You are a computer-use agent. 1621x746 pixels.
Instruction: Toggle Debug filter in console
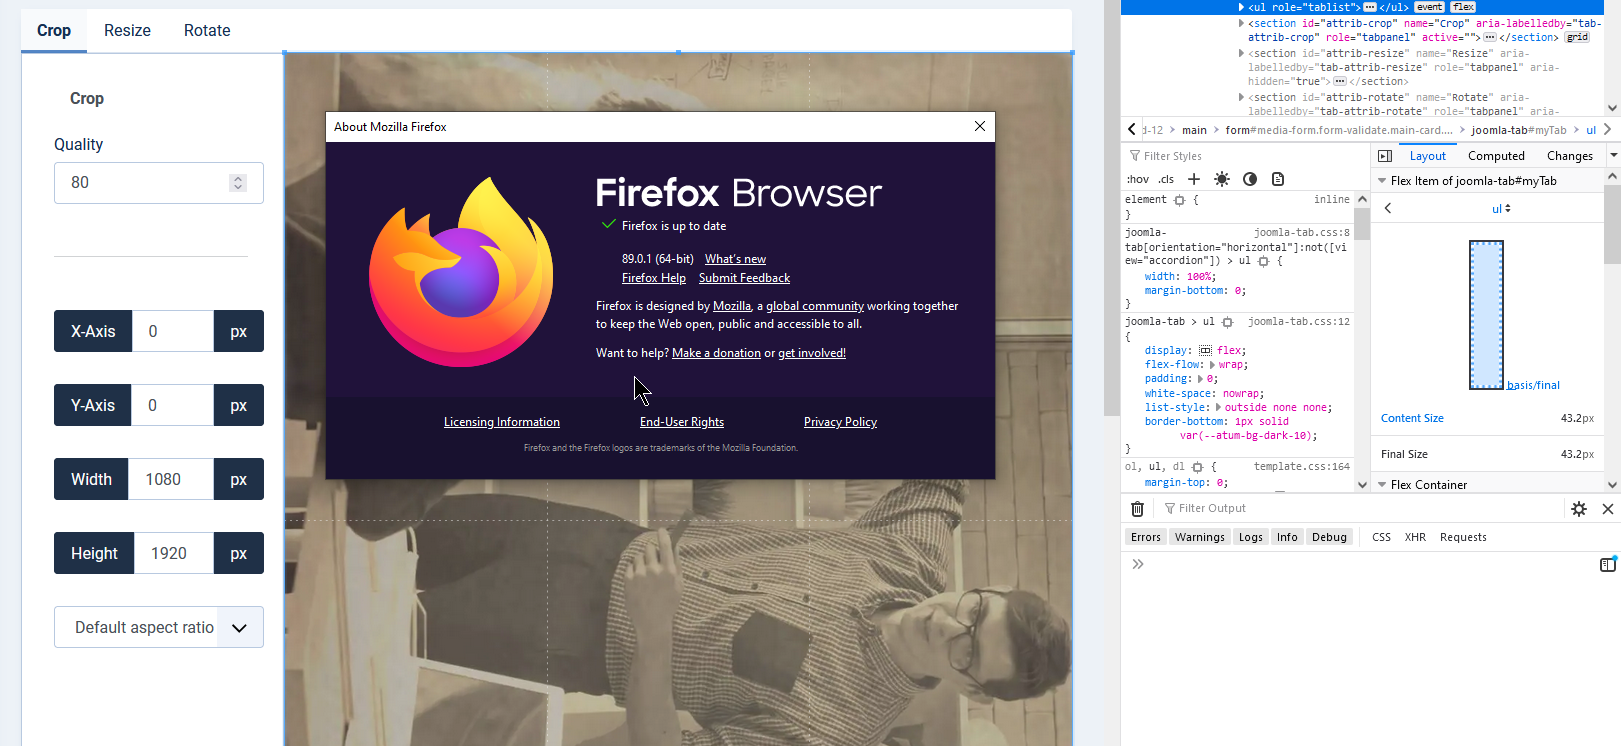(1329, 537)
